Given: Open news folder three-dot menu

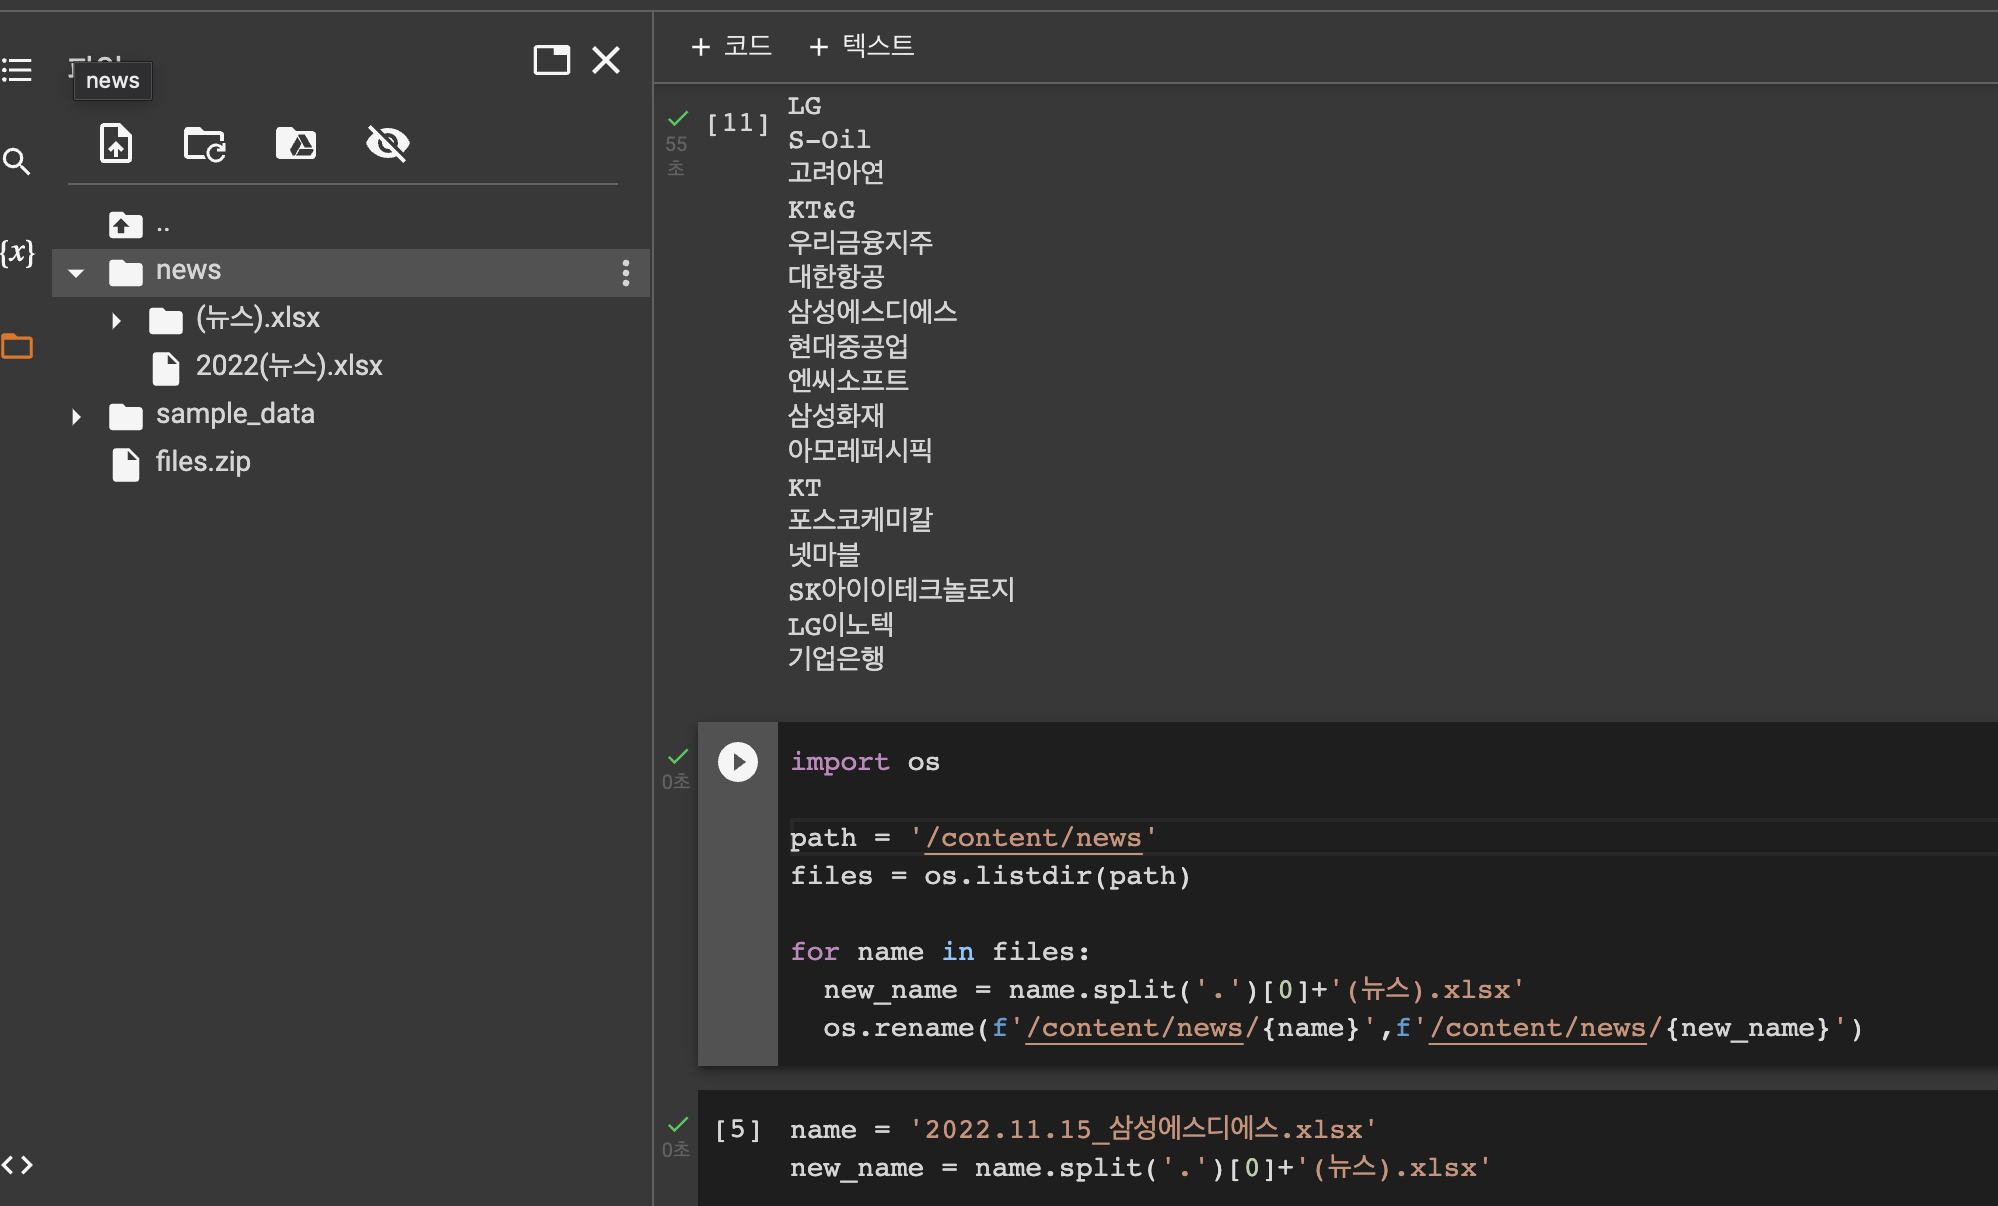Looking at the screenshot, I should pyautogui.click(x=626, y=272).
